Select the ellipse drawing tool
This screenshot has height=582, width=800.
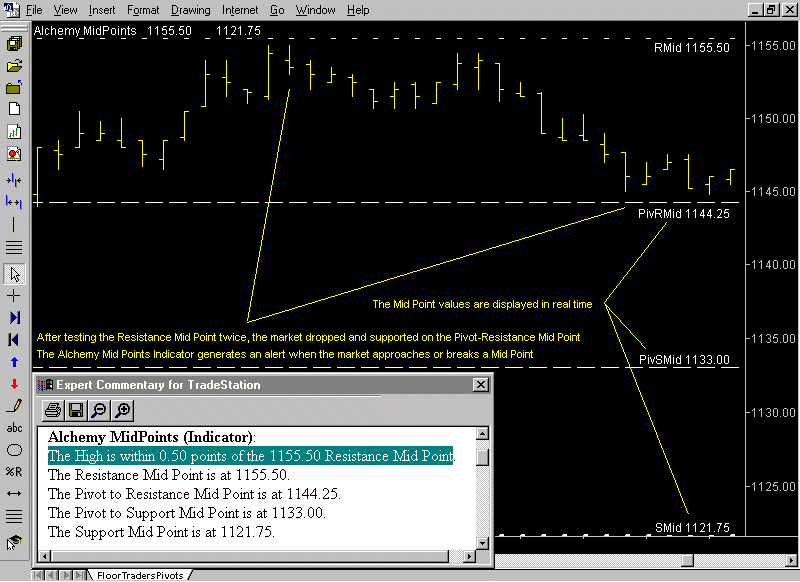pyautogui.click(x=14, y=450)
